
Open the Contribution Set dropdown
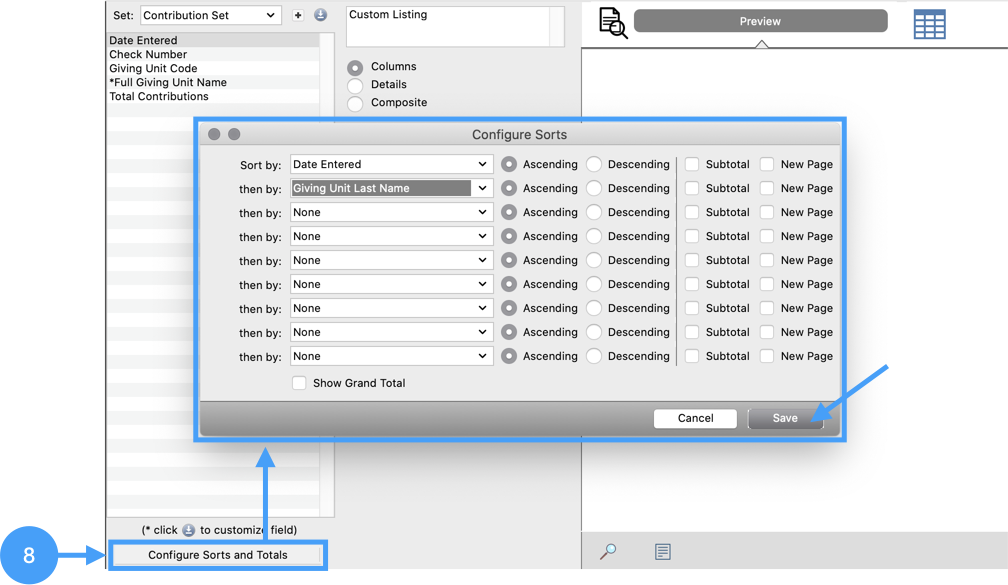[210, 15]
